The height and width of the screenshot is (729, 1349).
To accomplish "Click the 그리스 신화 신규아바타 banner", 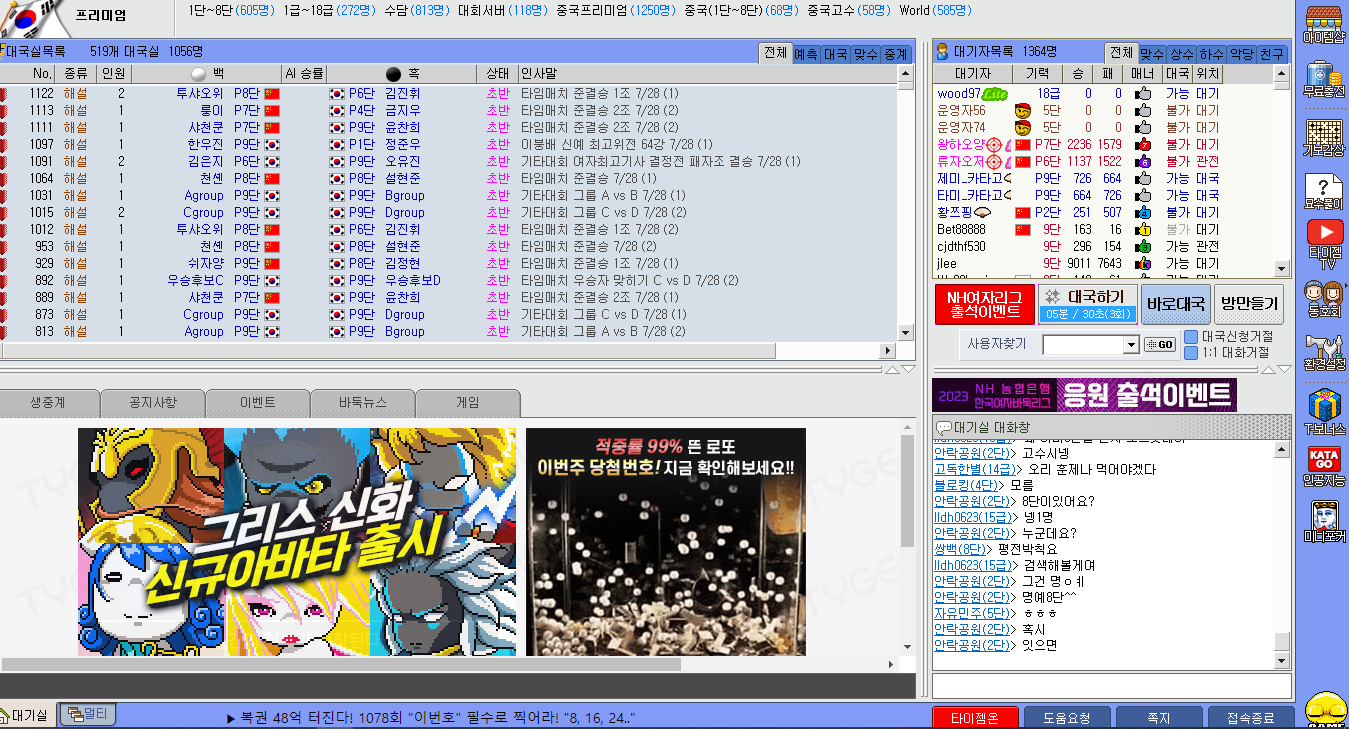I will click(297, 542).
